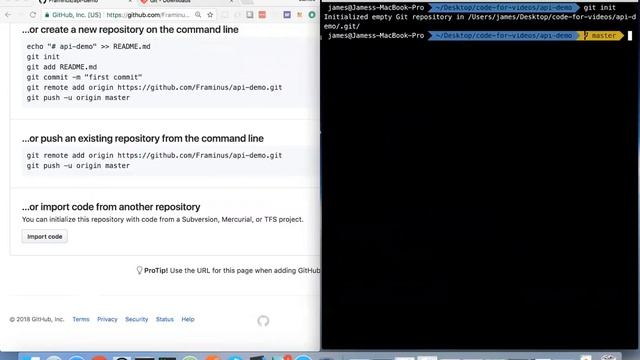
Task: Click 'james@Jamess-MacBook-Pro' on the second terminal prompt
Action: [x=376, y=36]
